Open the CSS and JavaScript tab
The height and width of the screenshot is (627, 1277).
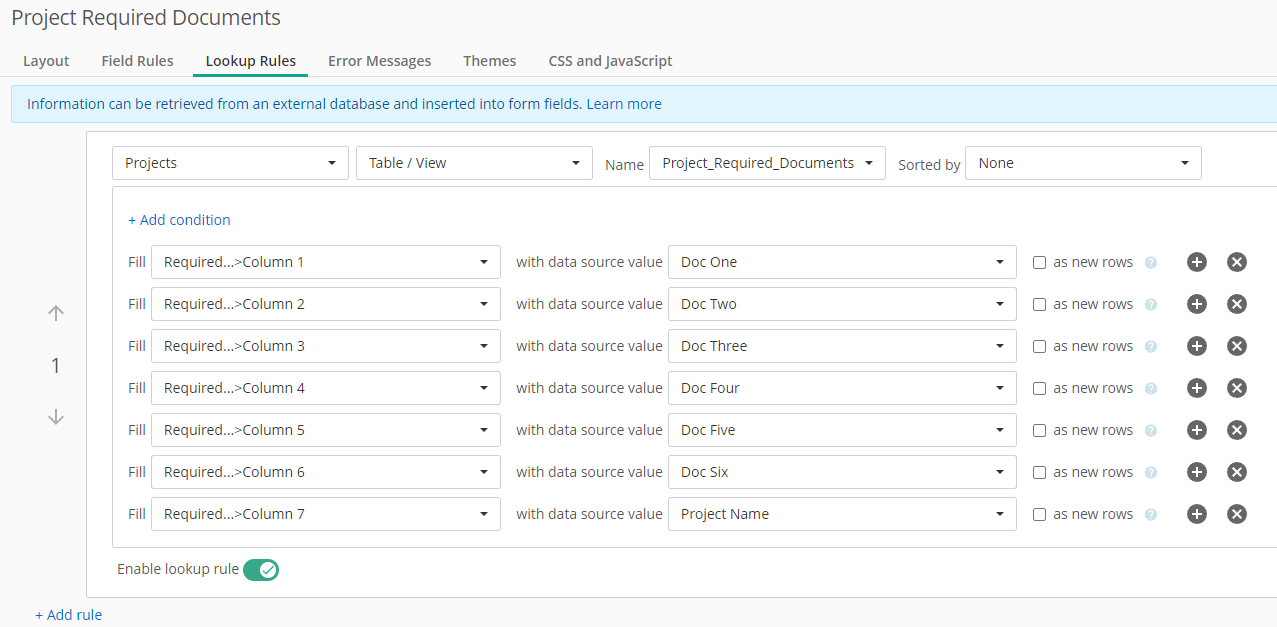click(x=610, y=61)
